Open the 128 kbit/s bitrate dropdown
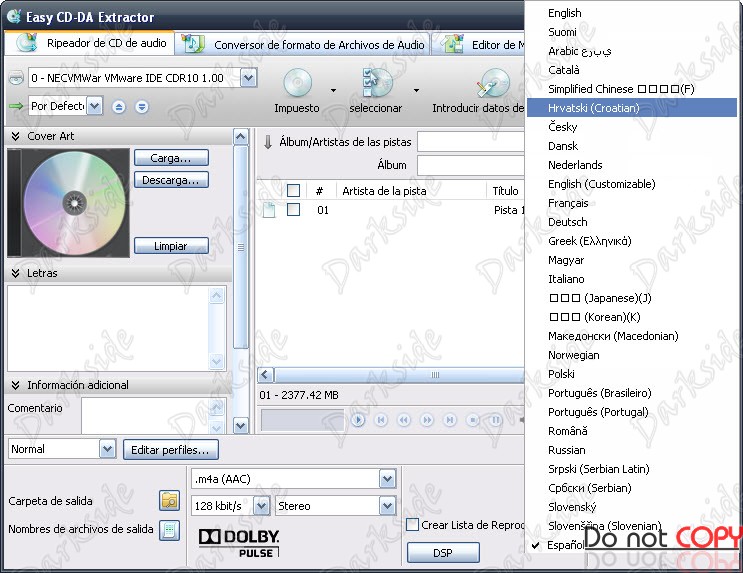Screen dimensions: 743x573 tap(261, 506)
